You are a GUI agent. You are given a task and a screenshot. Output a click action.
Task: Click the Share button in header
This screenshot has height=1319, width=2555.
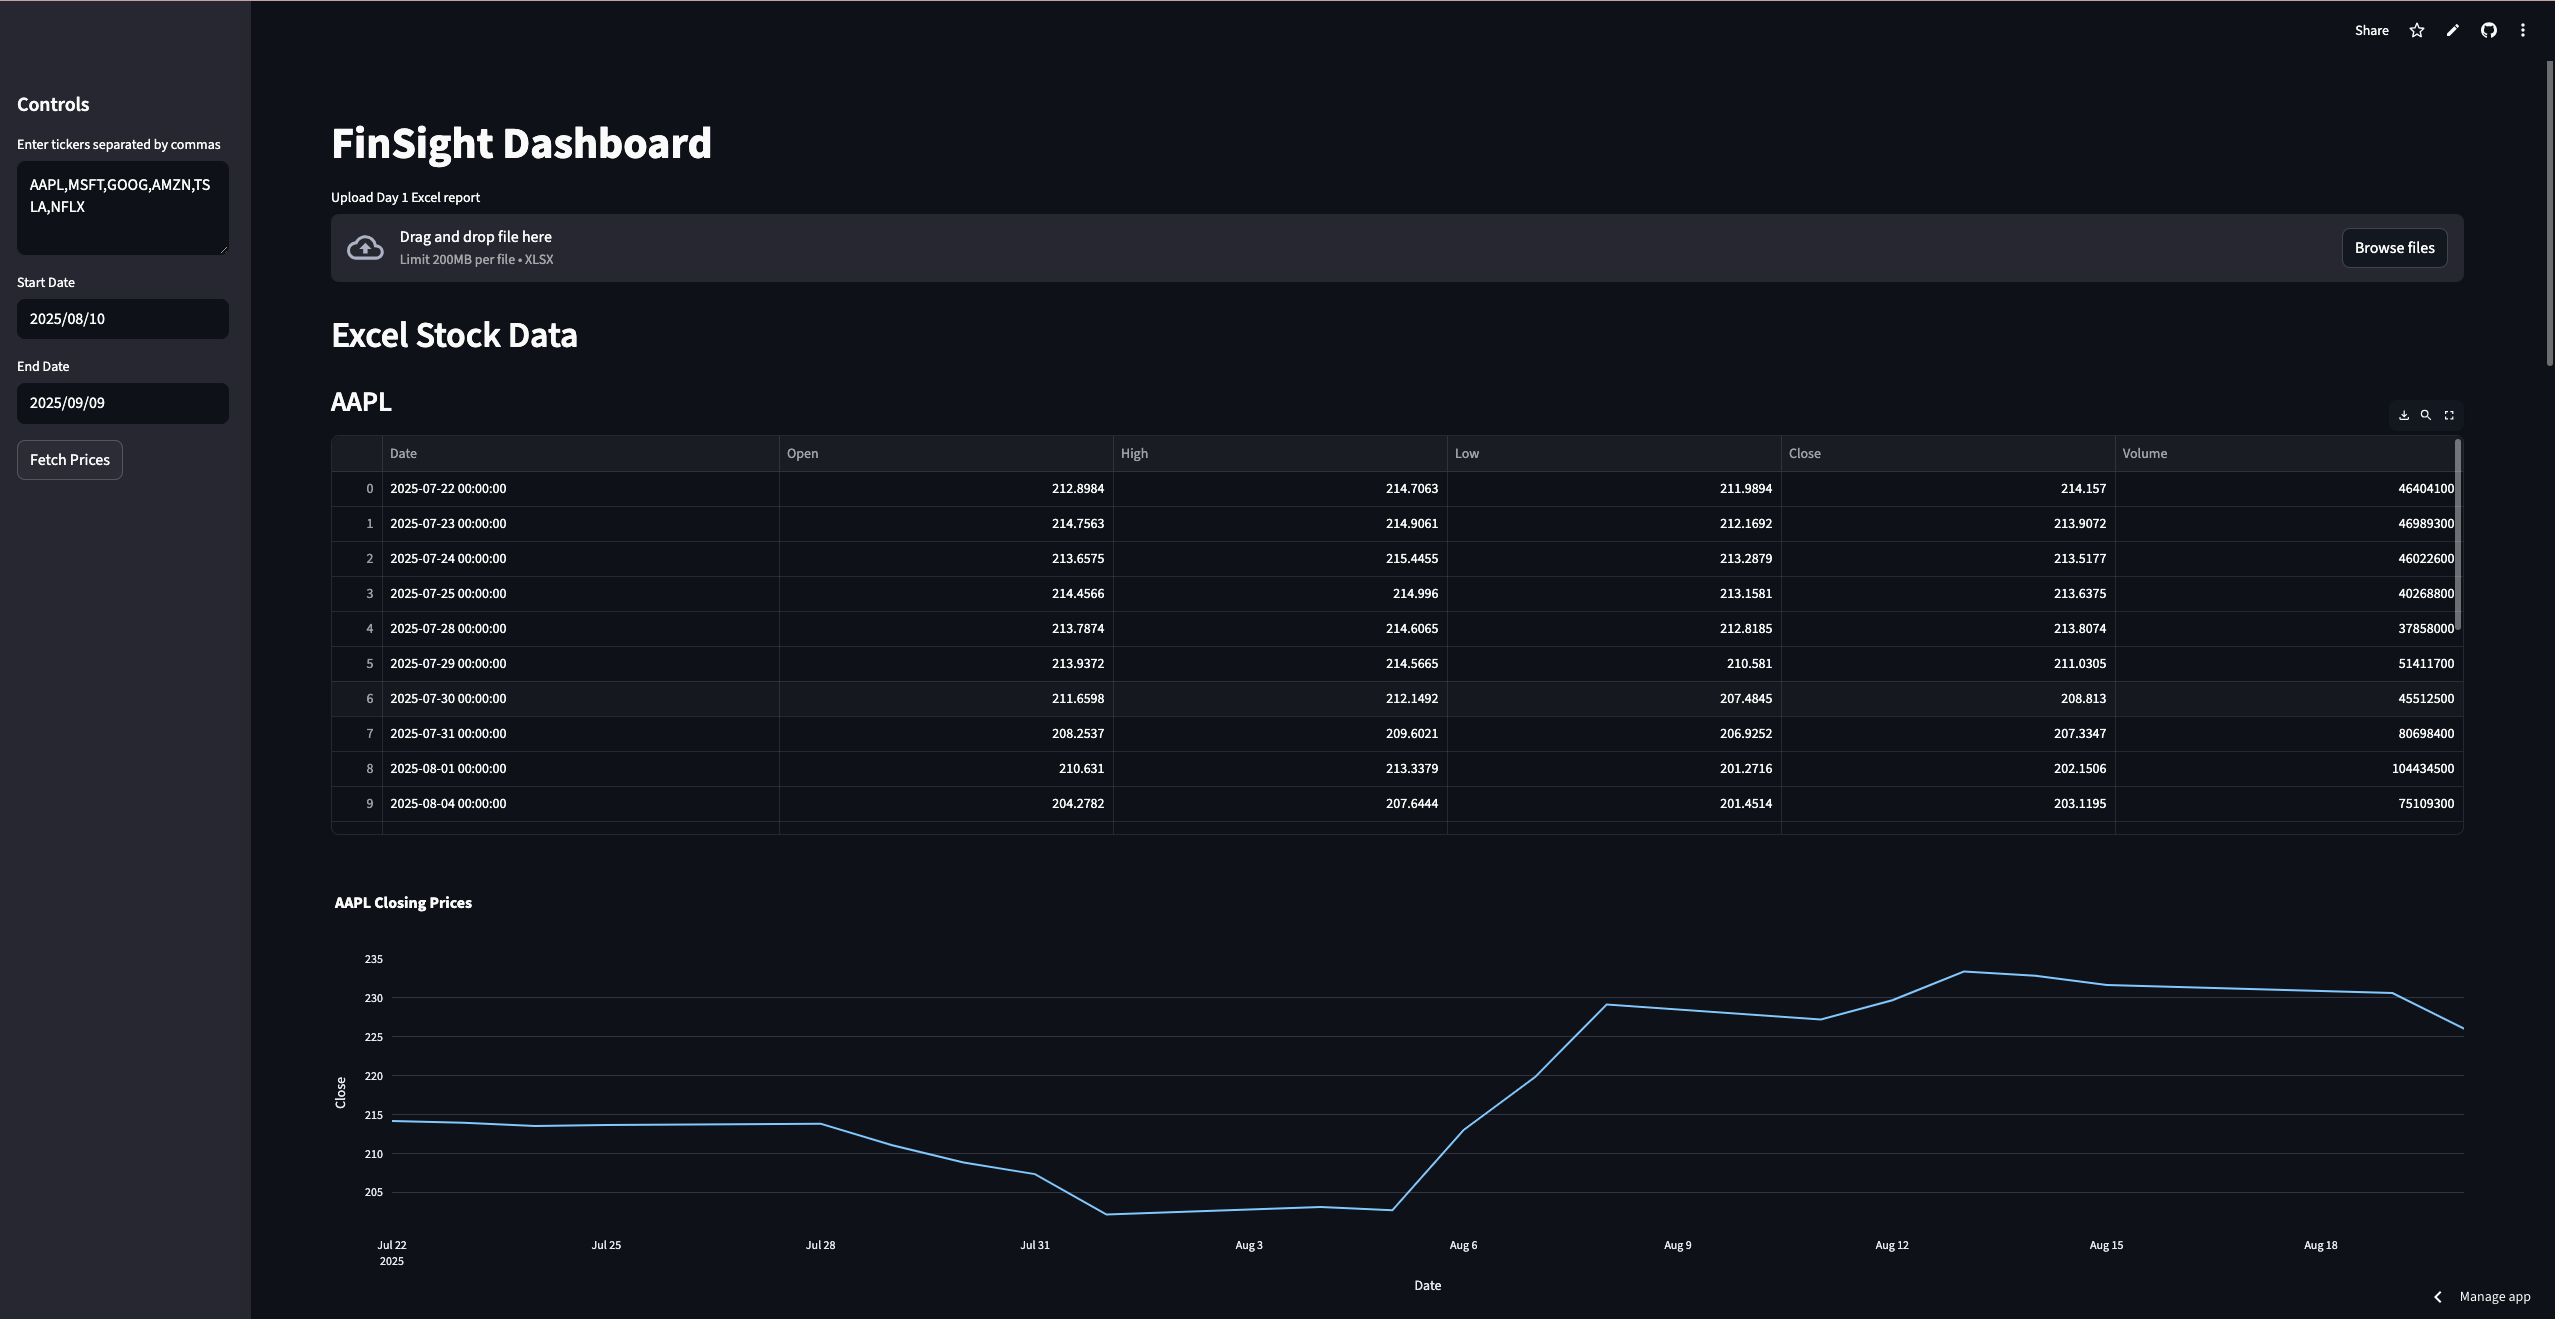[x=2371, y=30]
